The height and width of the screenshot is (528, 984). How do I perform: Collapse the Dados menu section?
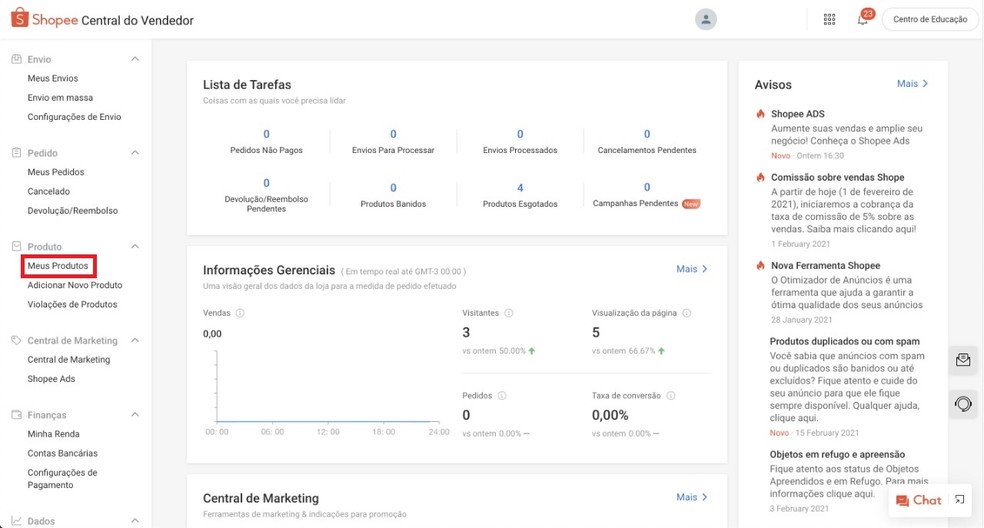click(x=135, y=520)
